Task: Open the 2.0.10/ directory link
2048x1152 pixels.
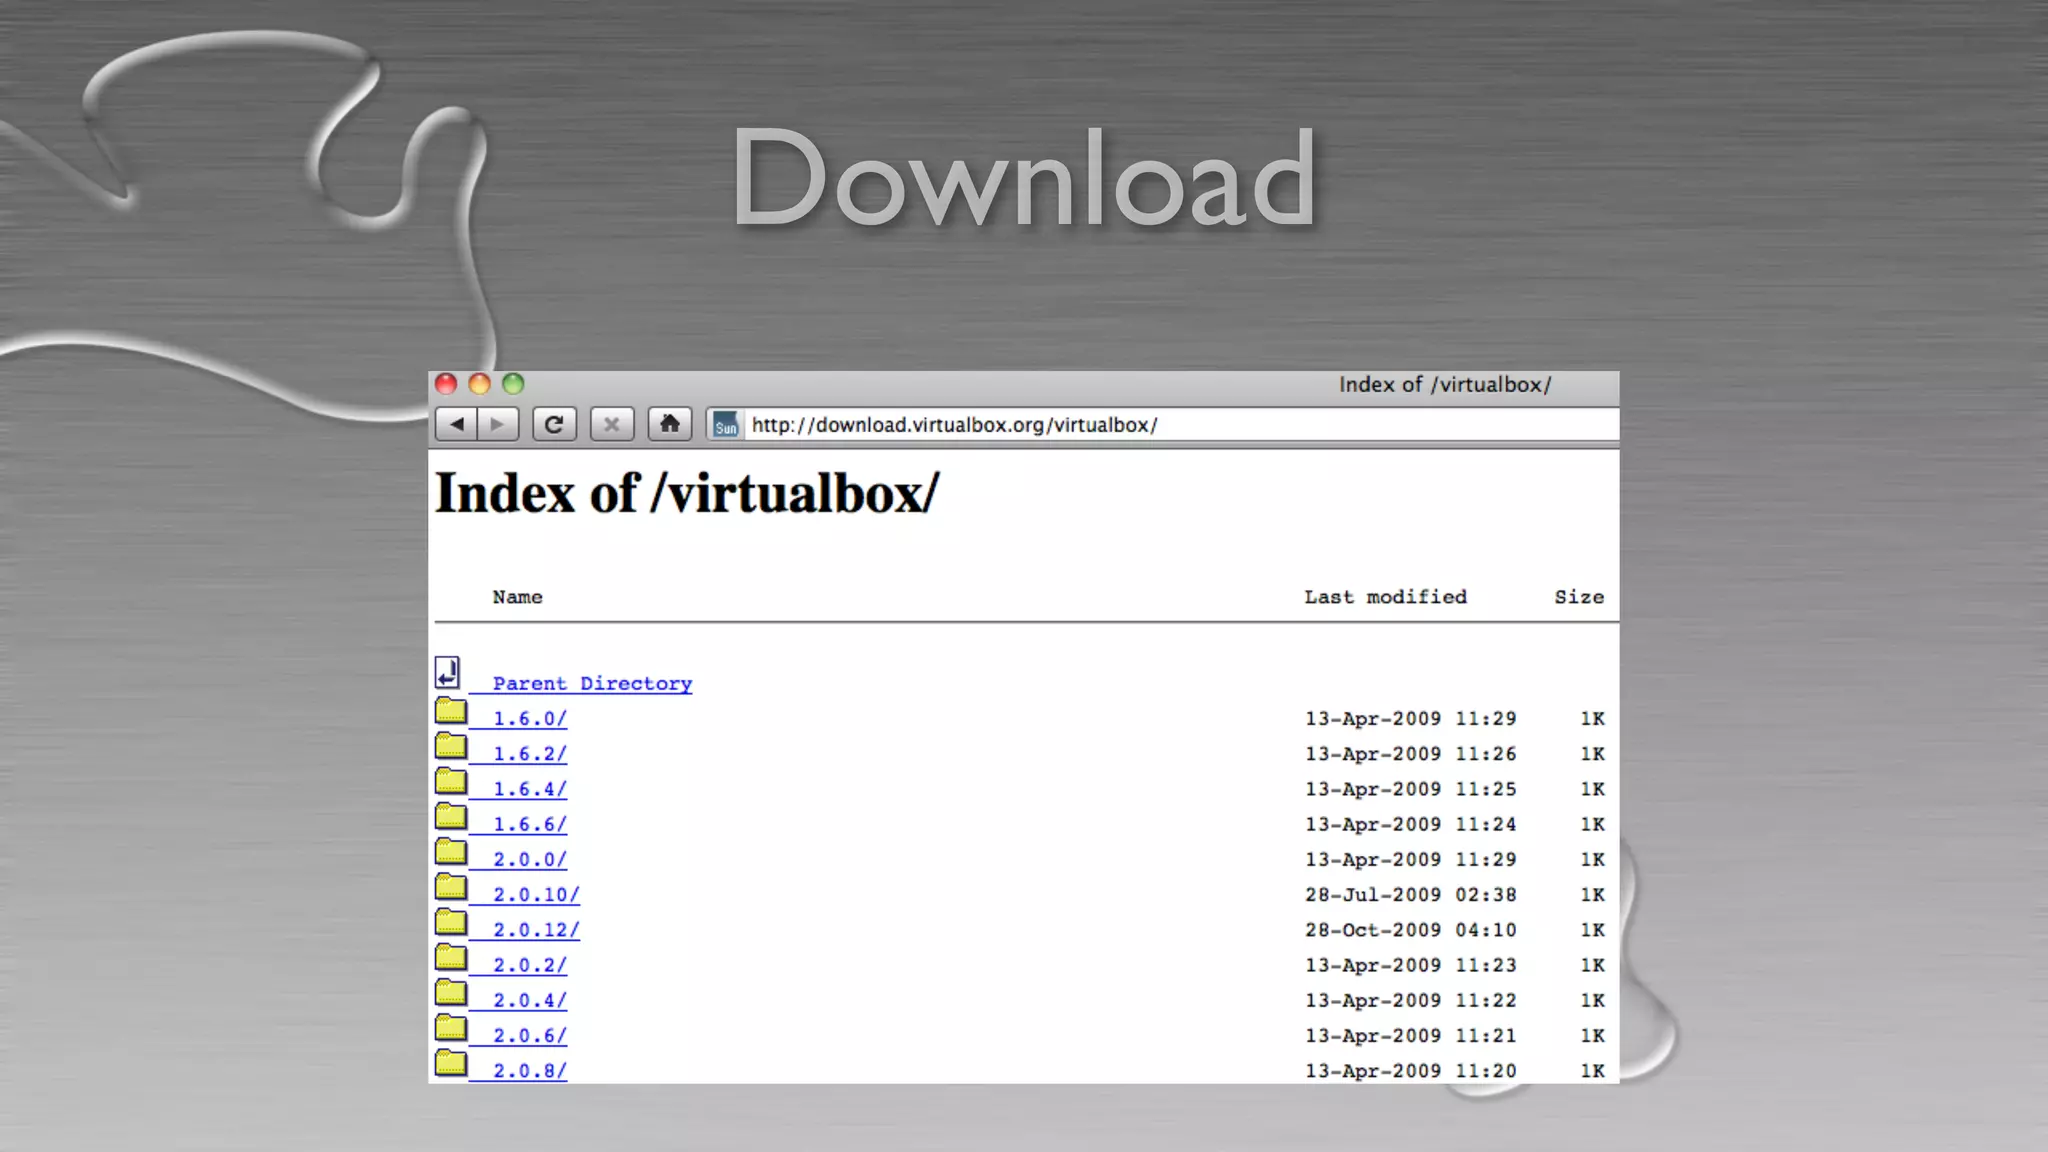Action: pos(536,895)
